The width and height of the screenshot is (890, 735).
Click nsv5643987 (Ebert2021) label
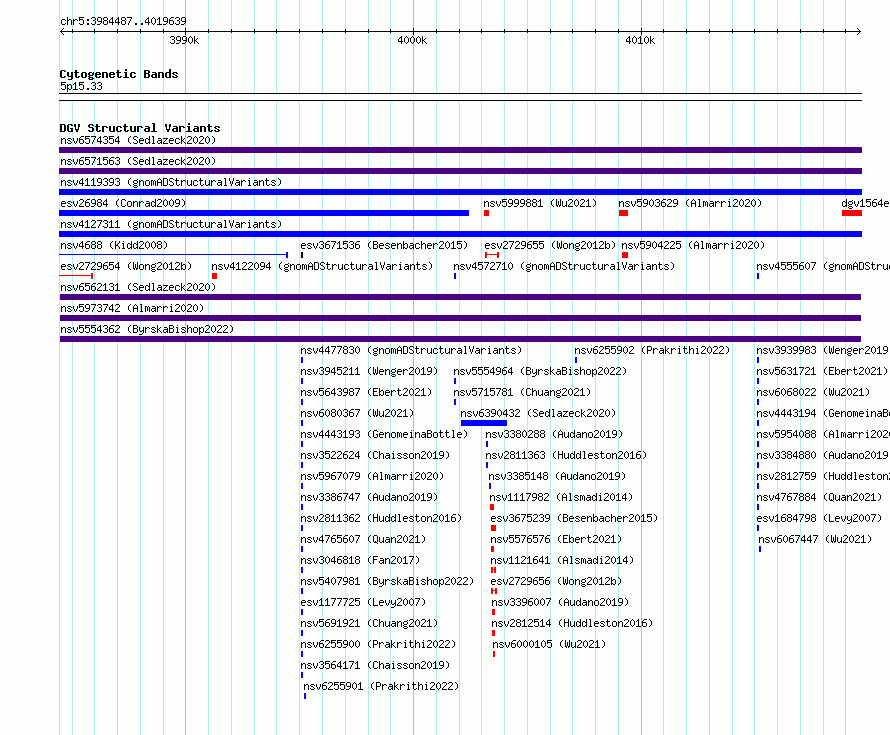click(x=366, y=392)
